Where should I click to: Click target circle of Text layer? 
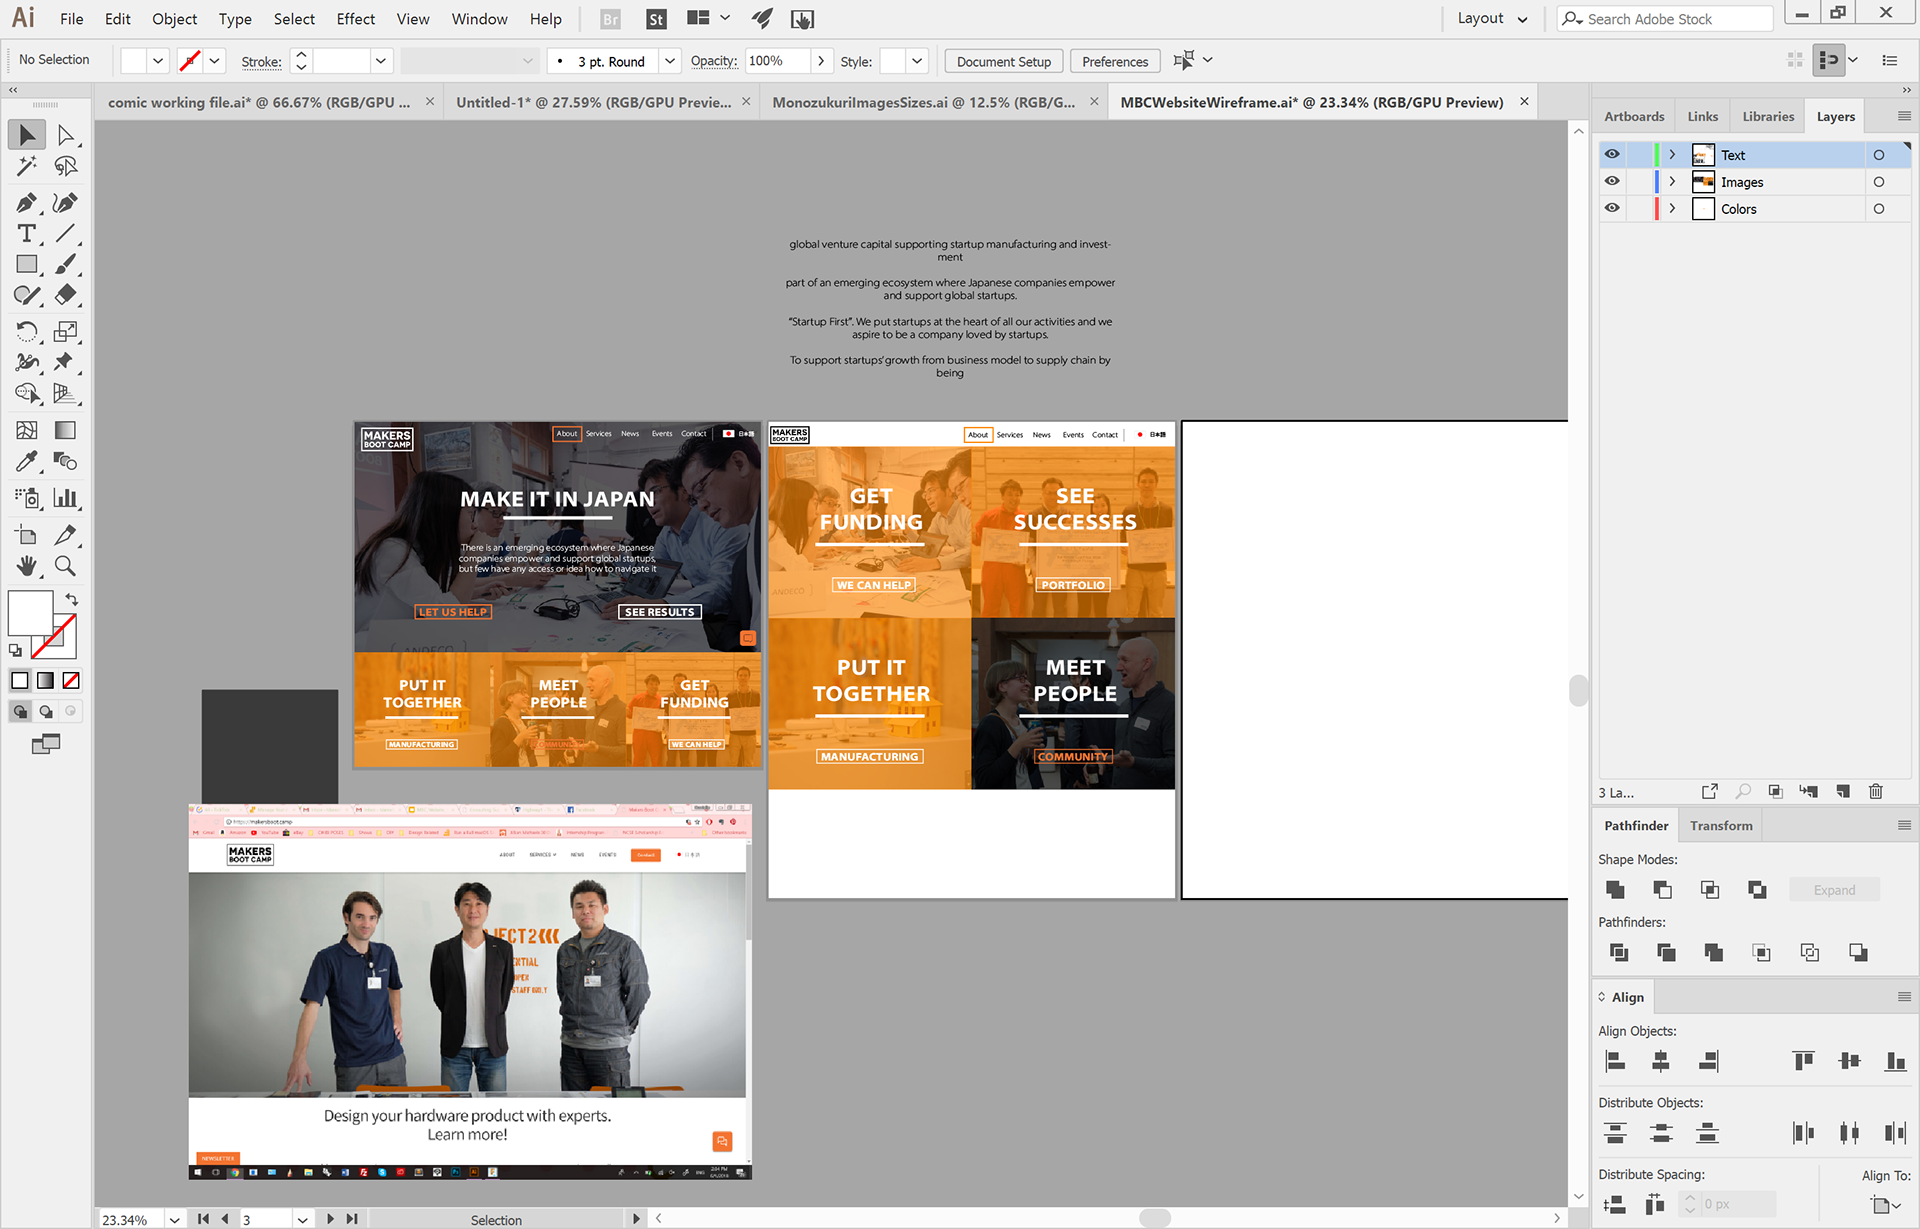point(1879,155)
